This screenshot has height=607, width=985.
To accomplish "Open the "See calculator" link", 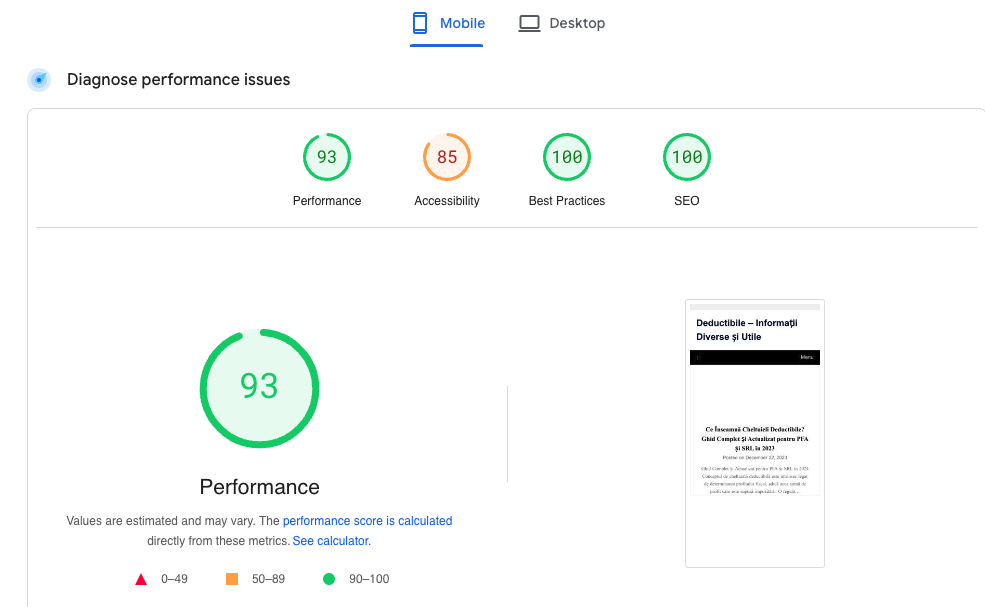I will (330, 541).
